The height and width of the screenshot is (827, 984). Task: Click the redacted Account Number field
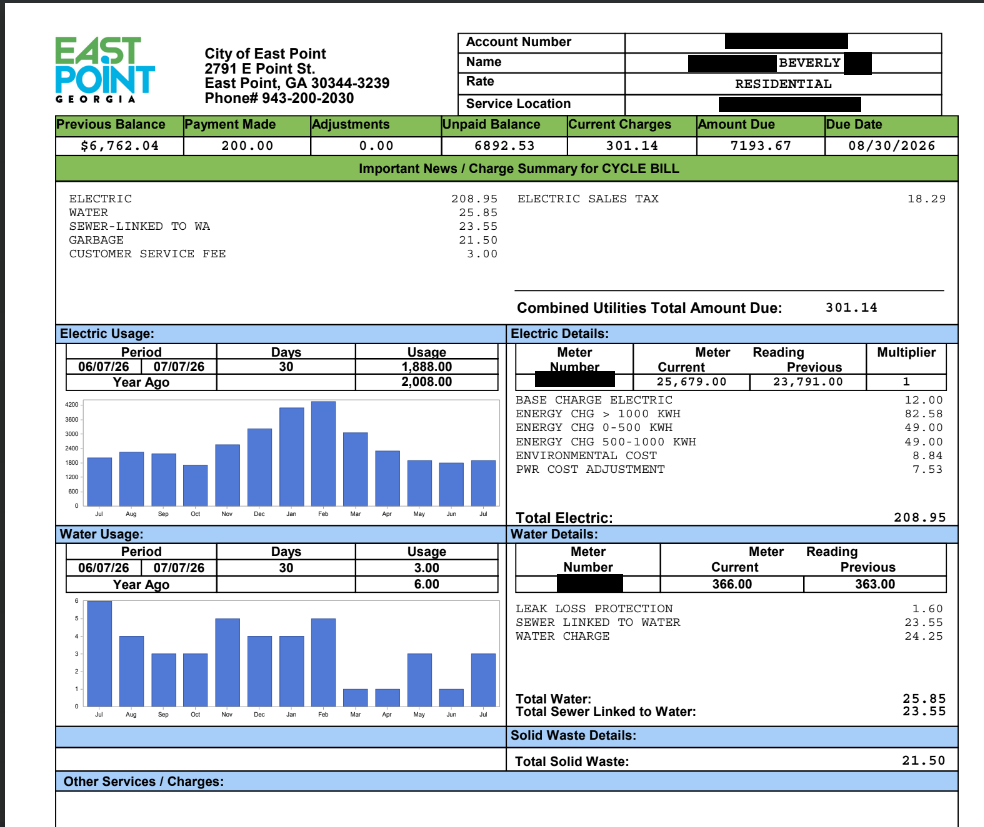tap(783, 42)
